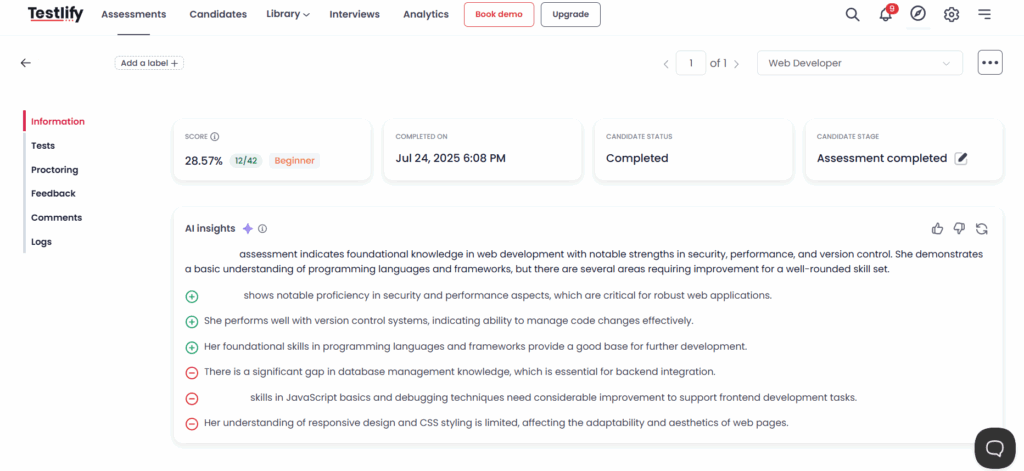Click red minus icon beside database management gap
This screenshot has height=471, width=1024.
pos(191,372)
